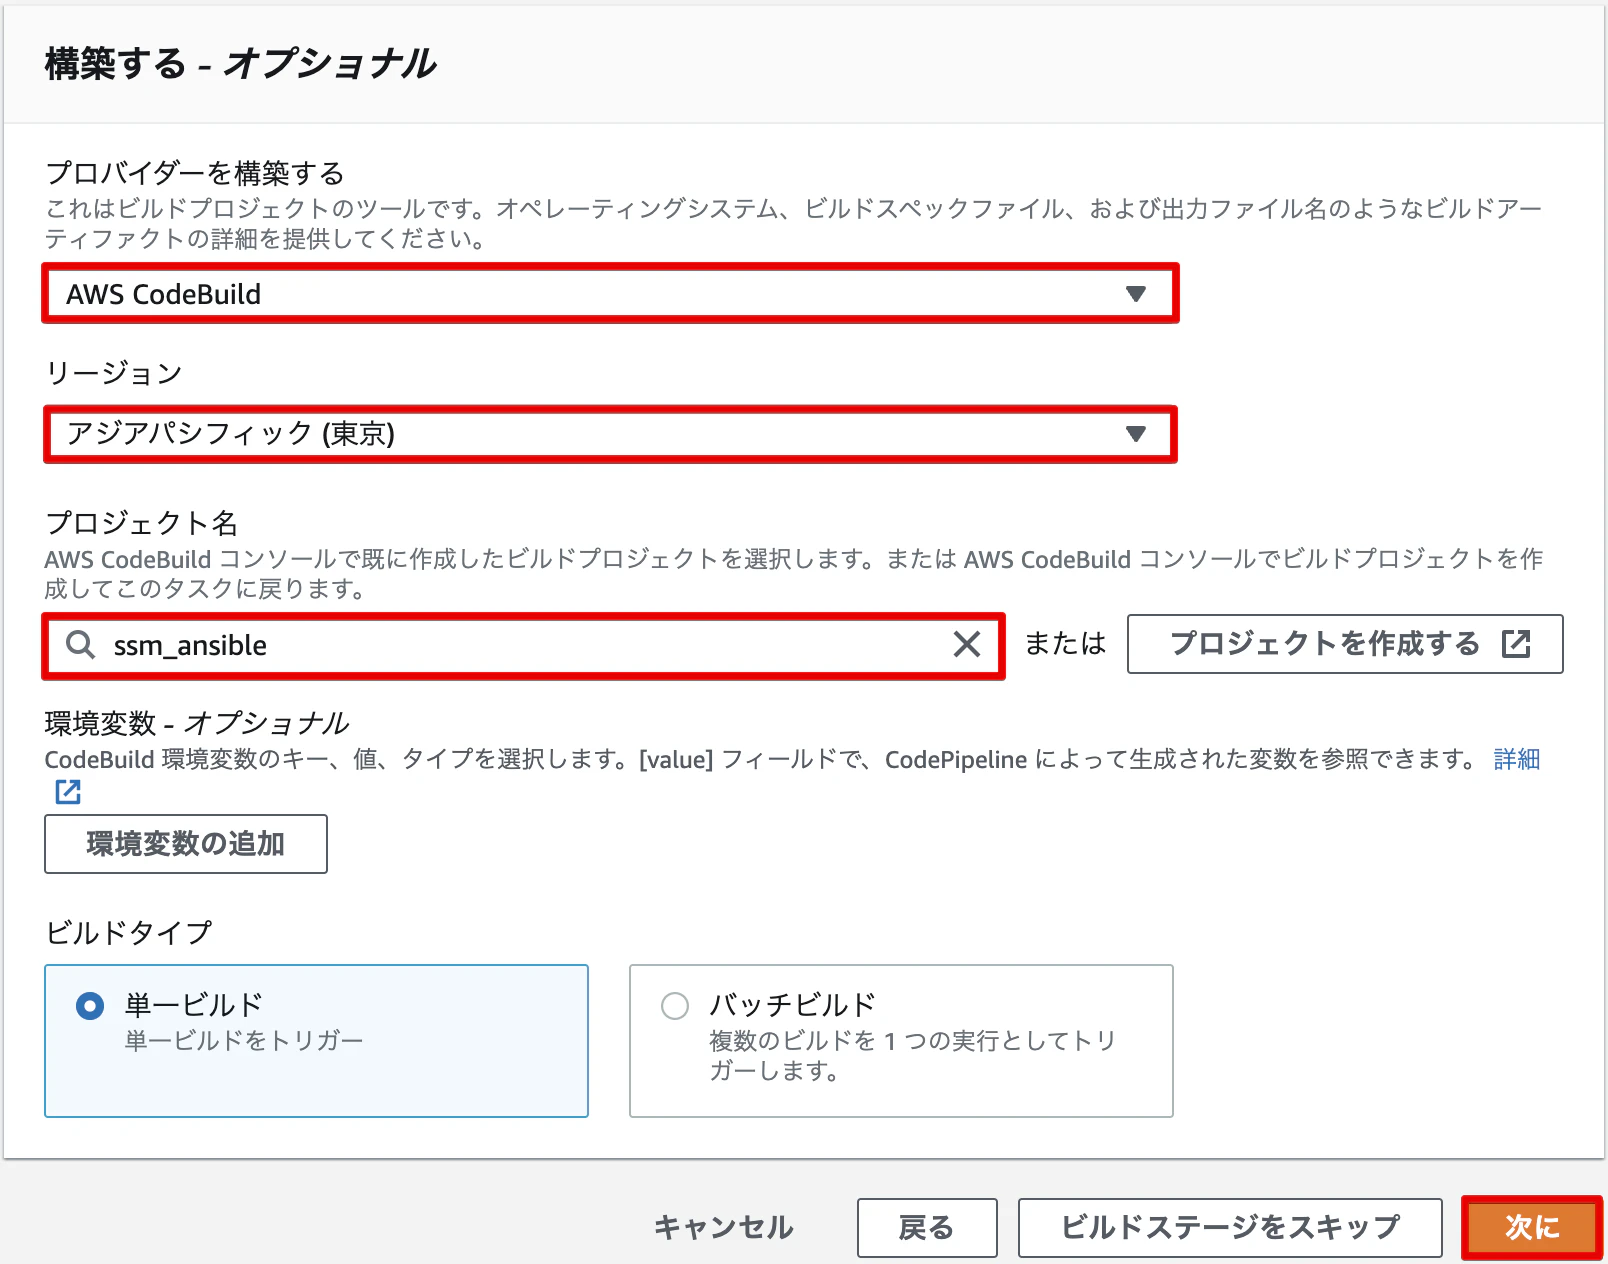Click the ssm_ansible project name search field

pyautogui.click(x=523, y=646)
